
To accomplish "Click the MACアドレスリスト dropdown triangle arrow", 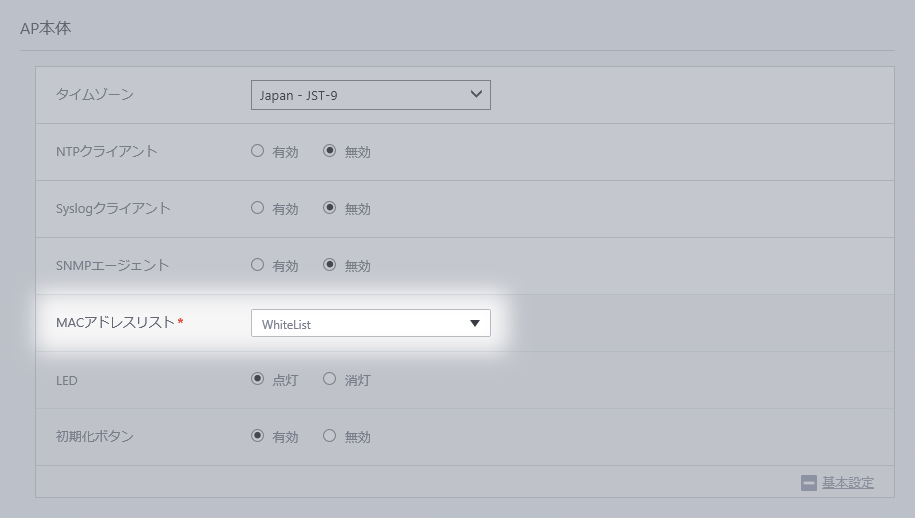I will [x=475, y=323].
